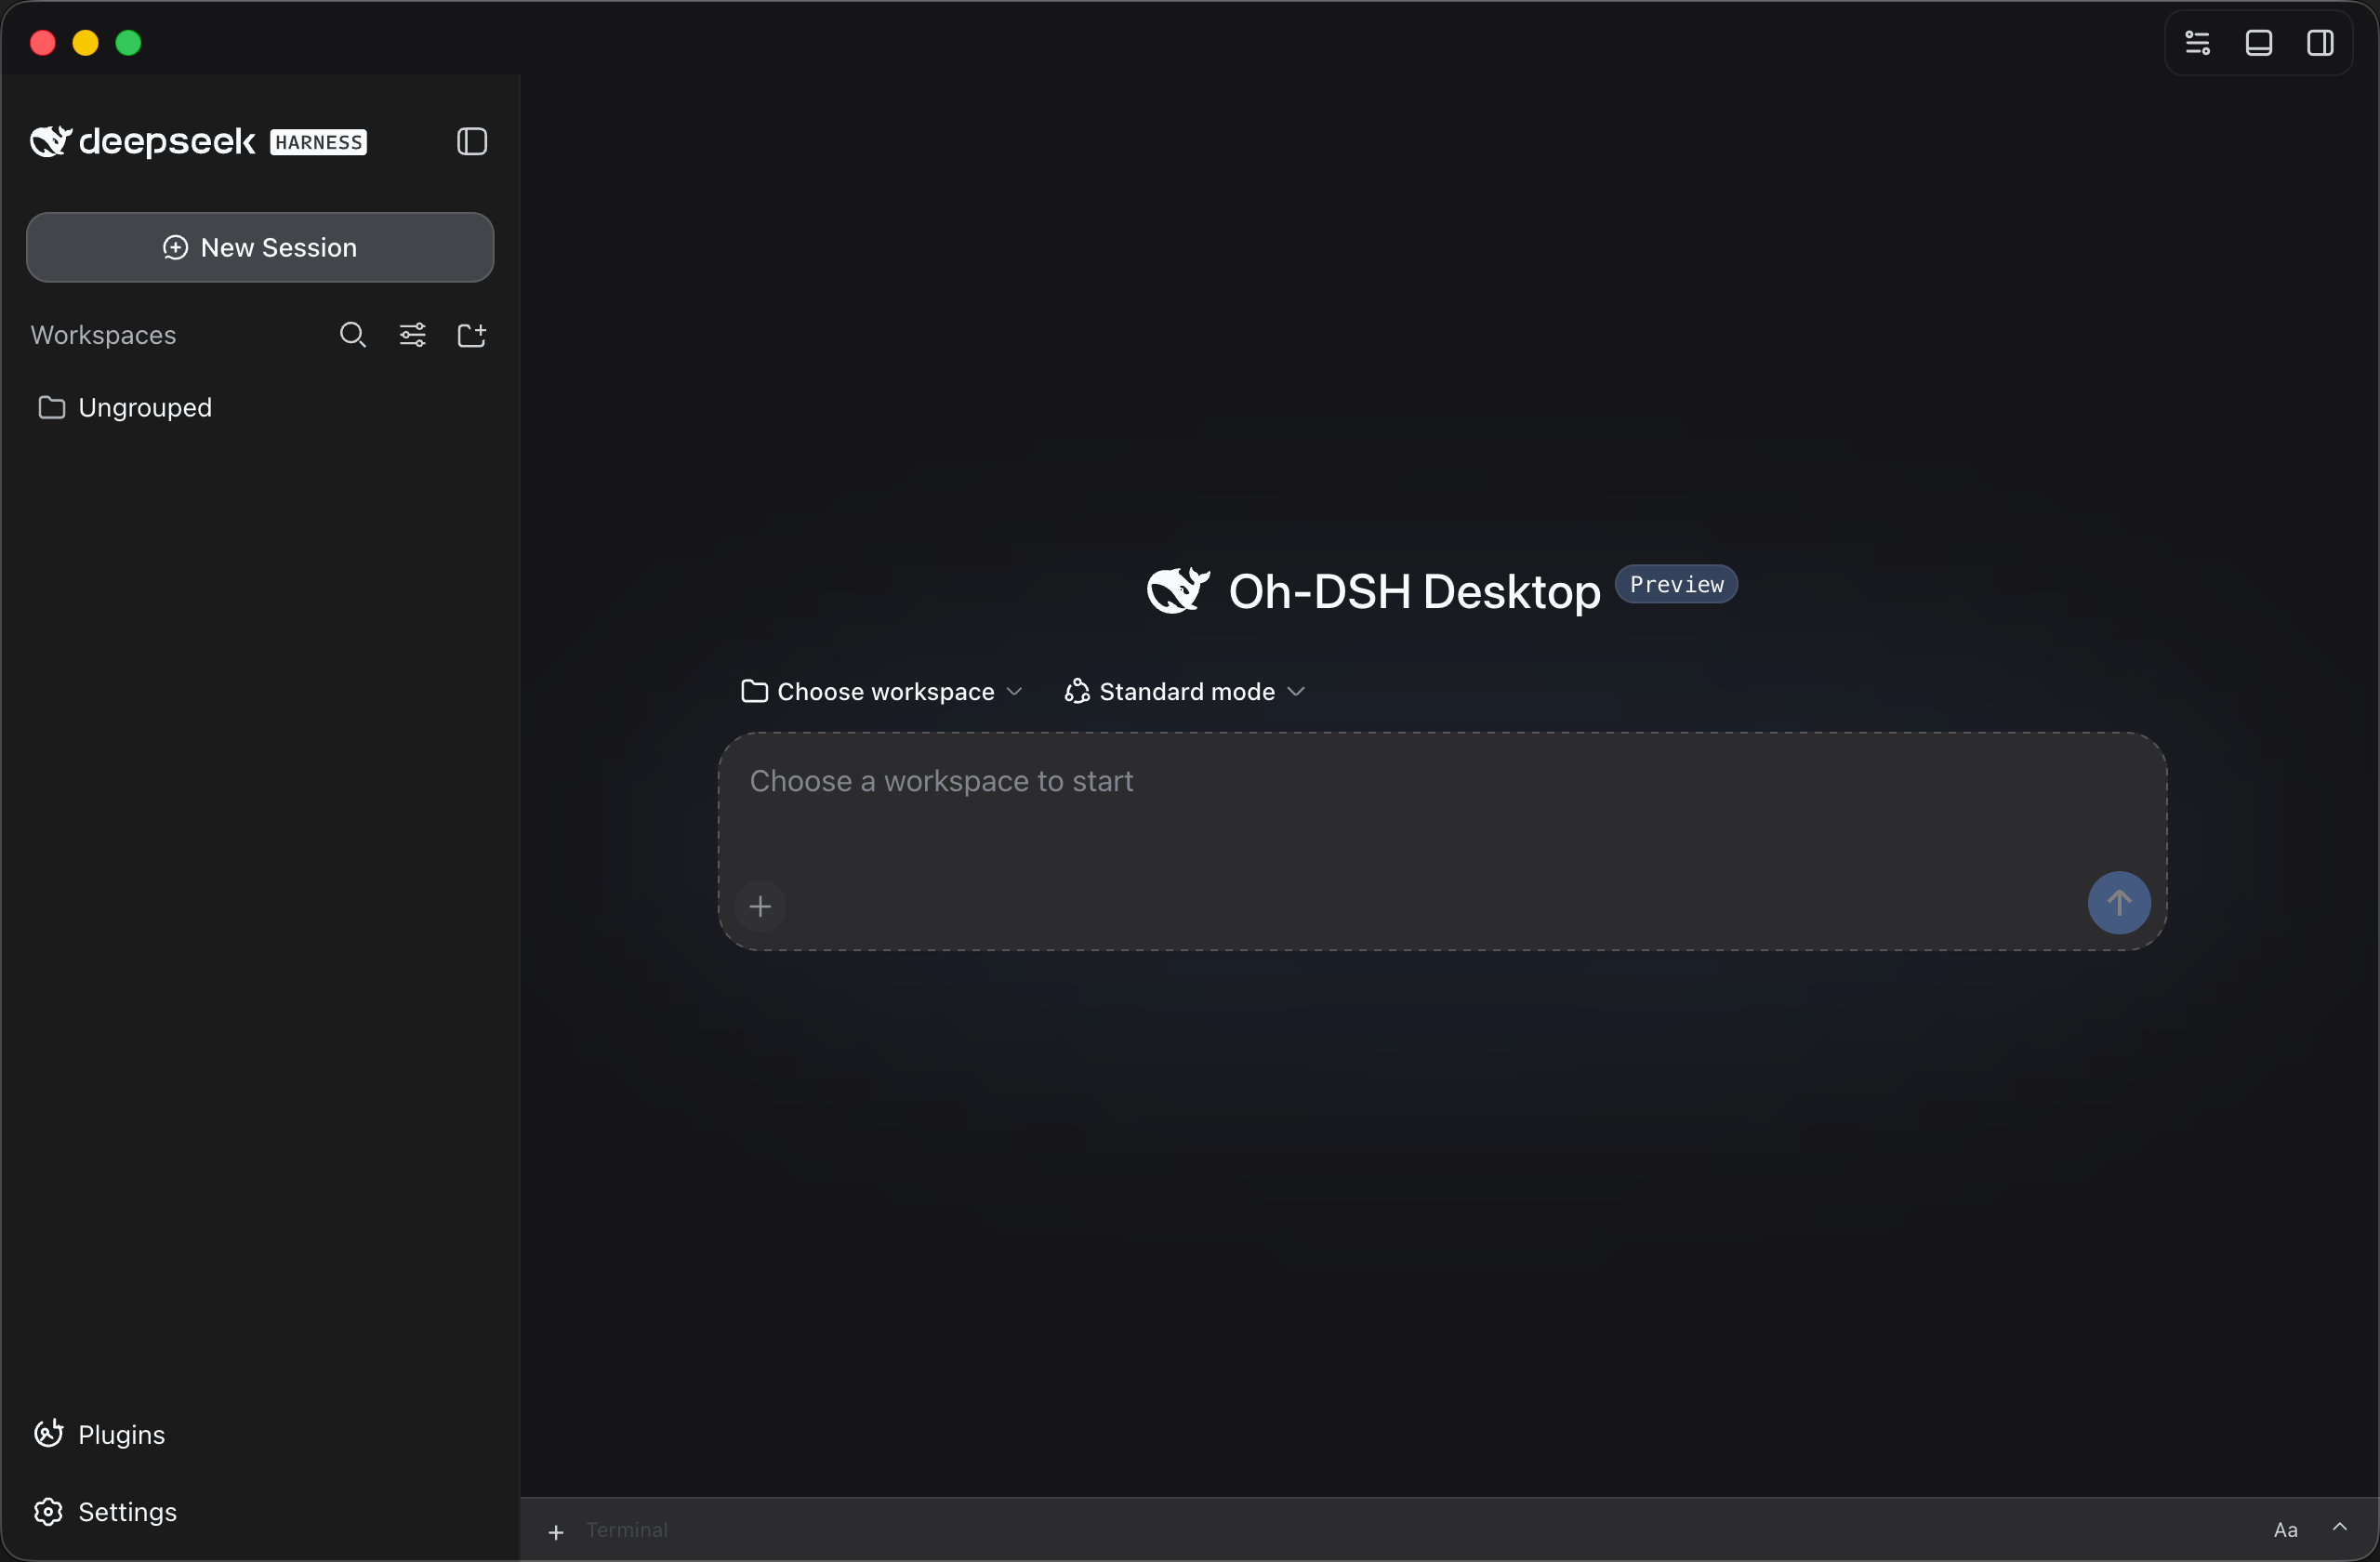Open the top-right settings sliders icon
Viewport: 2380px width, 1562px height.
pyautogui.click(x=2198, y=43)
